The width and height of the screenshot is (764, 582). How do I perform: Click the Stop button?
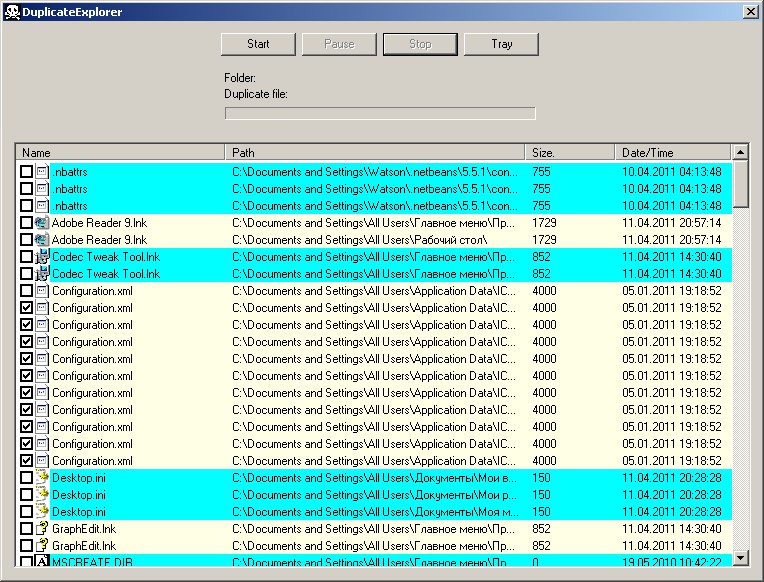pyautogui.click(x=420, y=44)
